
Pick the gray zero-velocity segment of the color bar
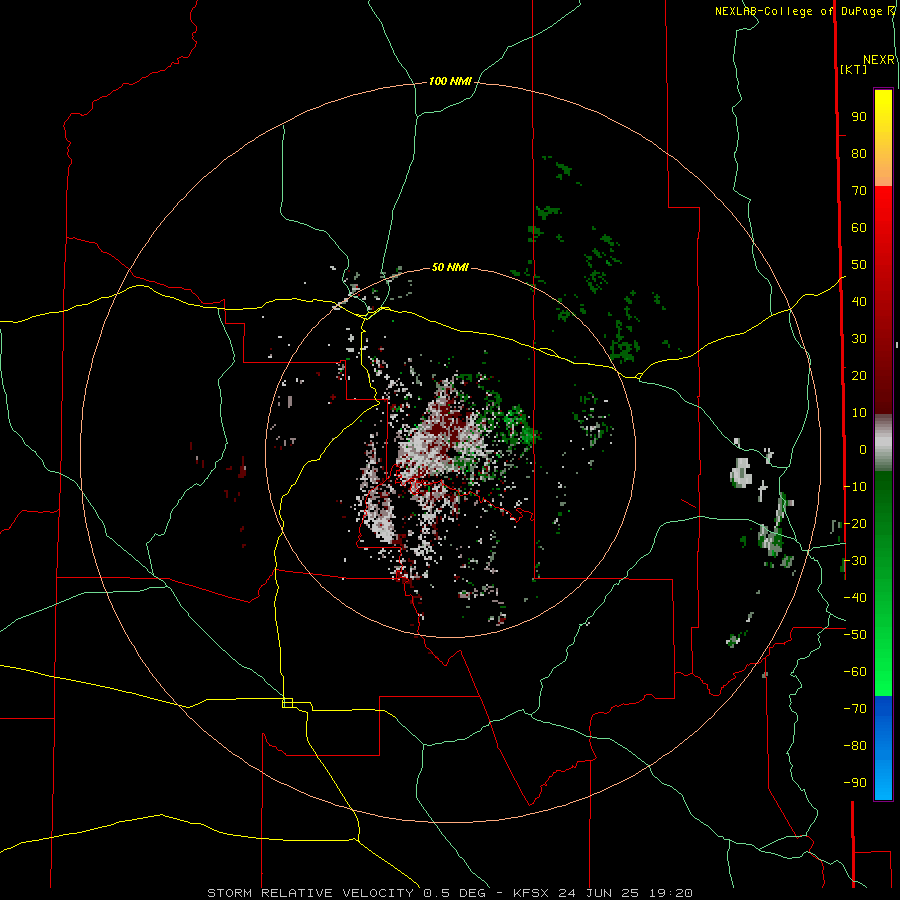point(883,443)
